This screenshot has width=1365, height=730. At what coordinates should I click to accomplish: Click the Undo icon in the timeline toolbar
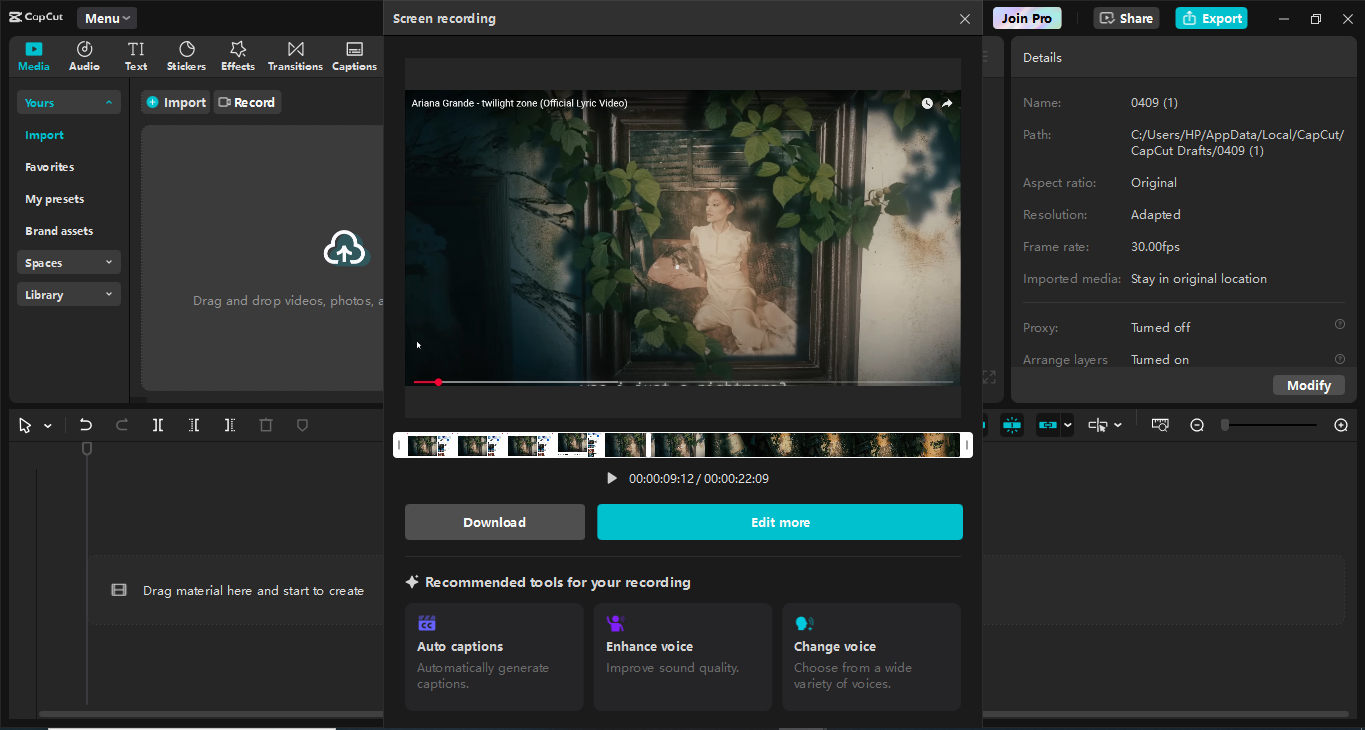(x=85, y=424)
